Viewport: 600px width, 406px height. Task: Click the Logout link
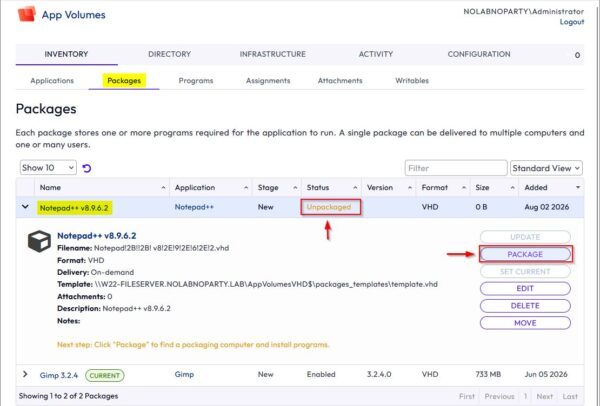click(x=572, y=22)
